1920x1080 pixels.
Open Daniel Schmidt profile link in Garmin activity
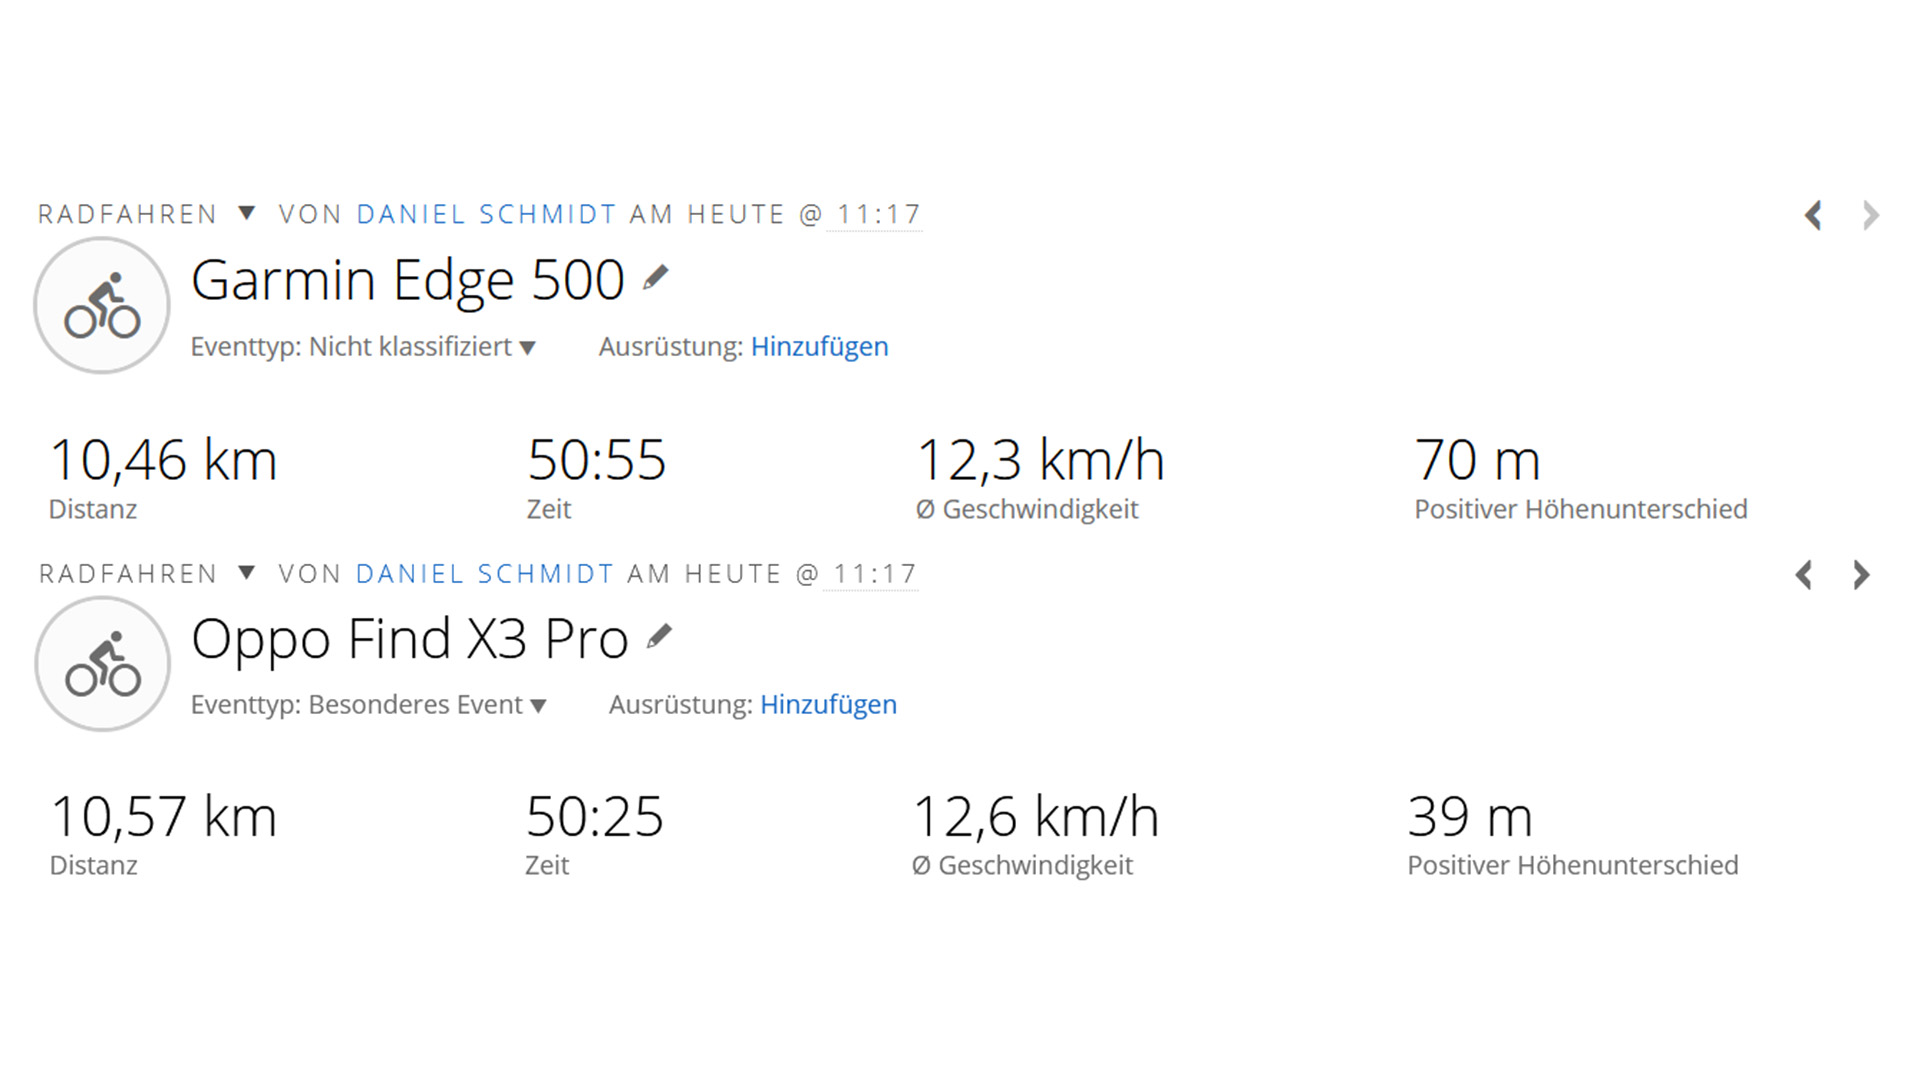click(486, 214)
